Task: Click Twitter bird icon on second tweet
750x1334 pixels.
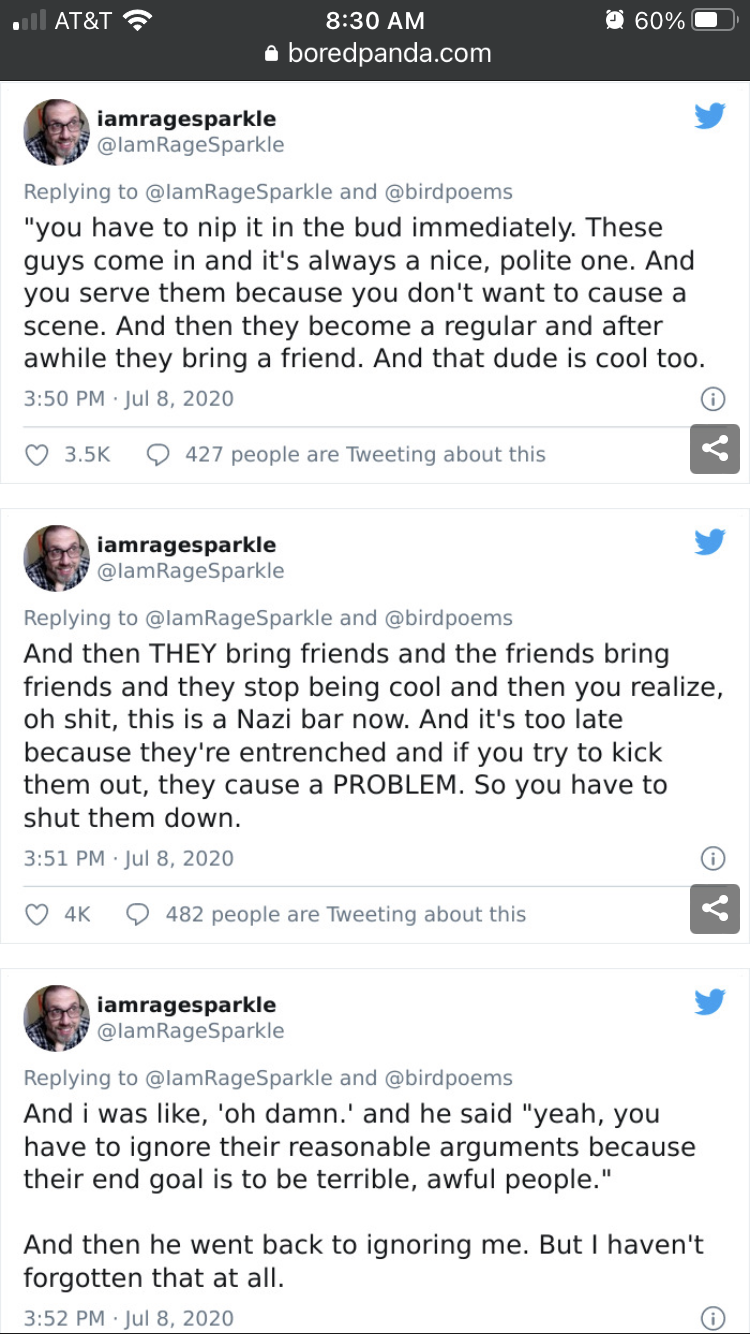Action: point(710,543)
